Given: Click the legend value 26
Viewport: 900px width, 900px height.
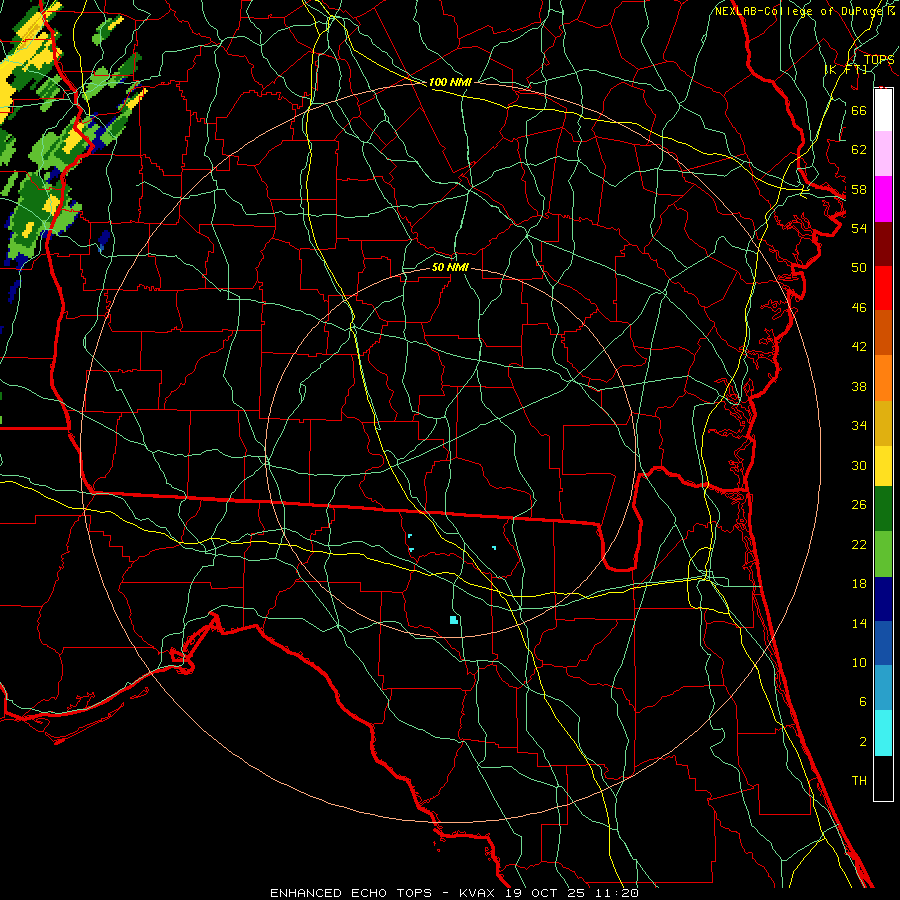Looking at the screenshot, I should (859, 505).
